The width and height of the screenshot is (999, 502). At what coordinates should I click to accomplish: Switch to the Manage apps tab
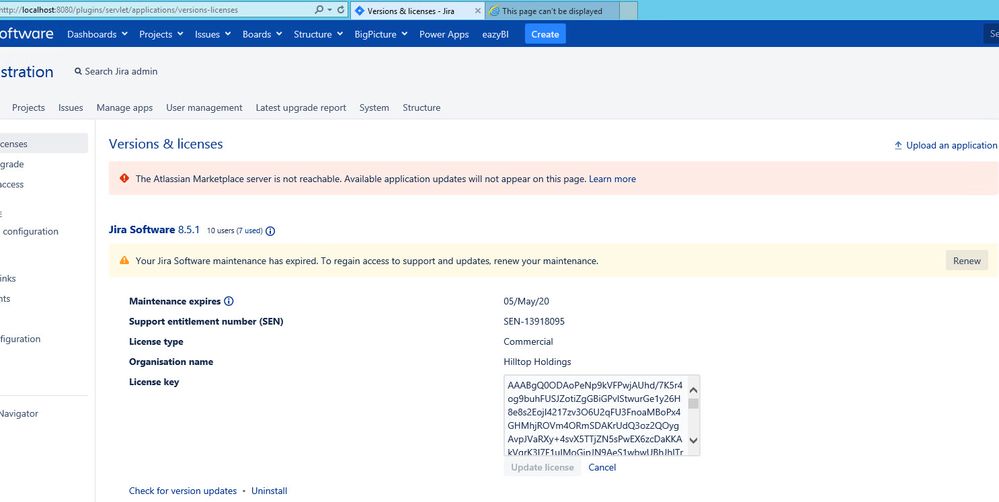(124, 108)
